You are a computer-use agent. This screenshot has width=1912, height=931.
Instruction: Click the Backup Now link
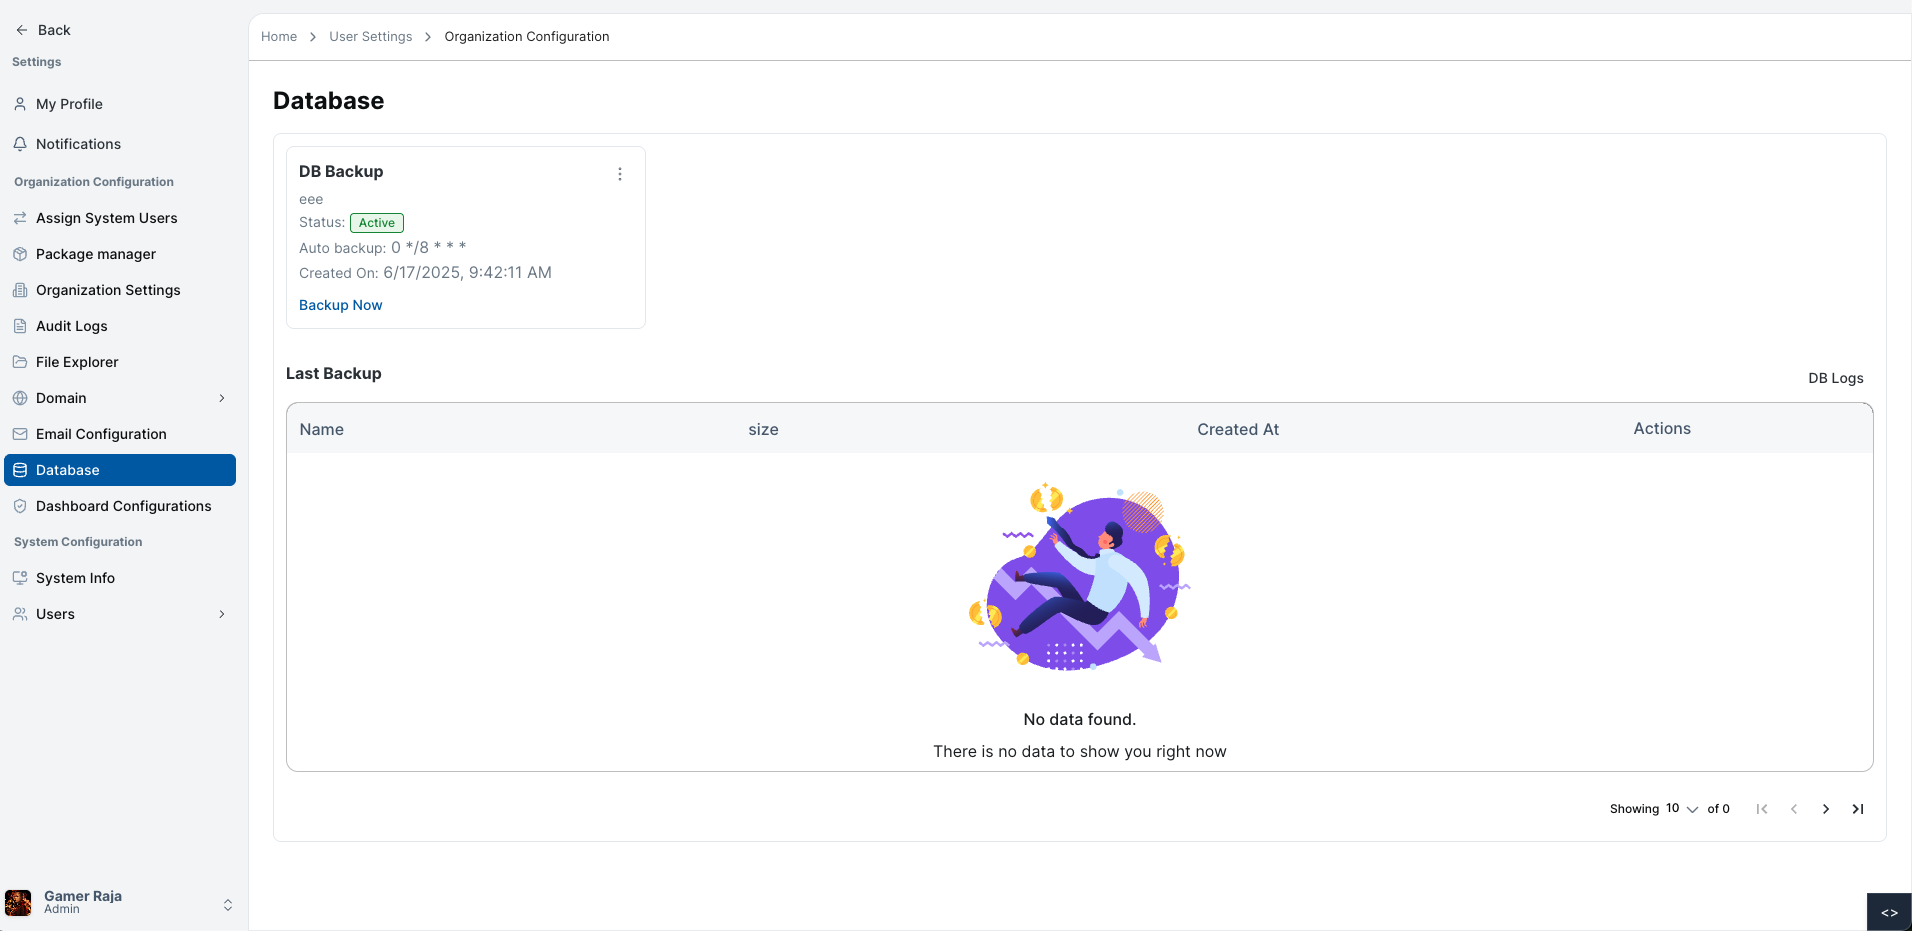tap(340, 305)
